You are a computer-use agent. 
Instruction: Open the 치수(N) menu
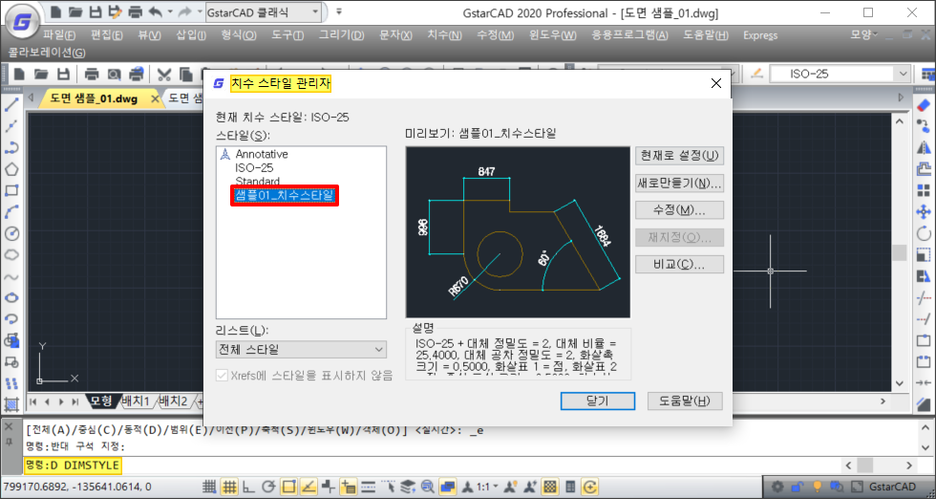(x=444, y=35)
